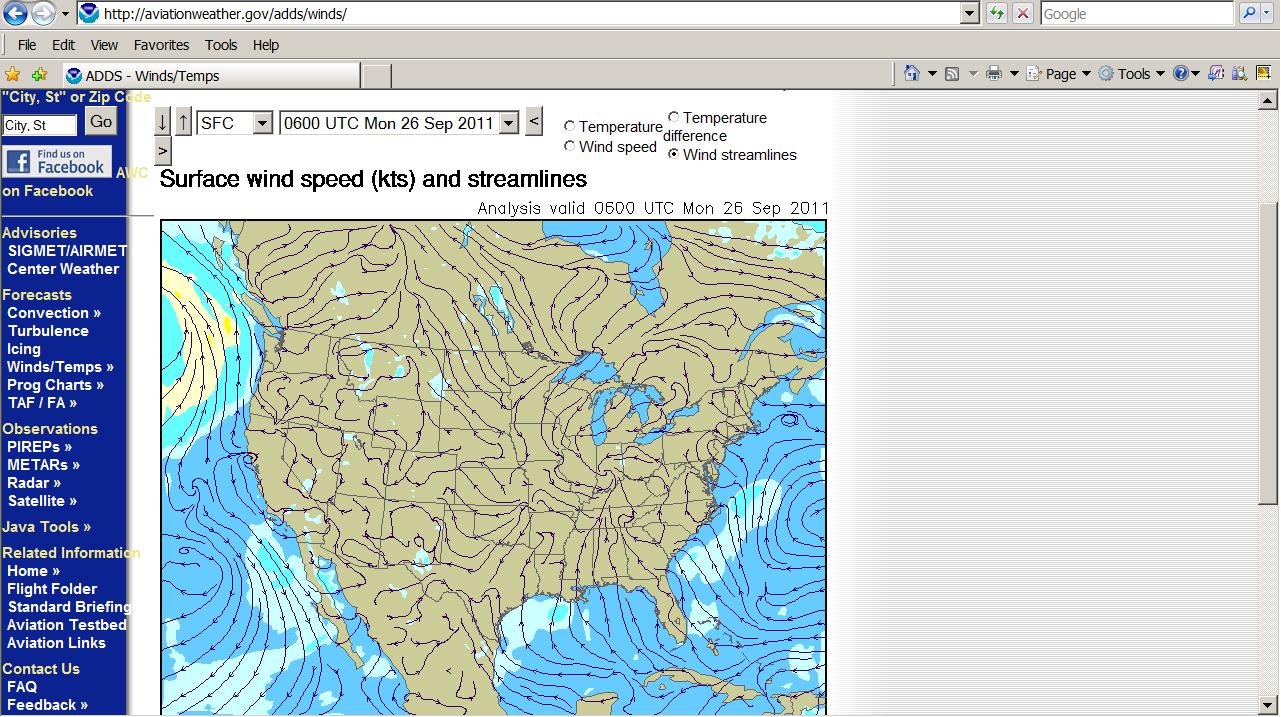Select the Temperature radio button
The width and height of the screenshot is (1281, 717).
[x=570, y=127]
